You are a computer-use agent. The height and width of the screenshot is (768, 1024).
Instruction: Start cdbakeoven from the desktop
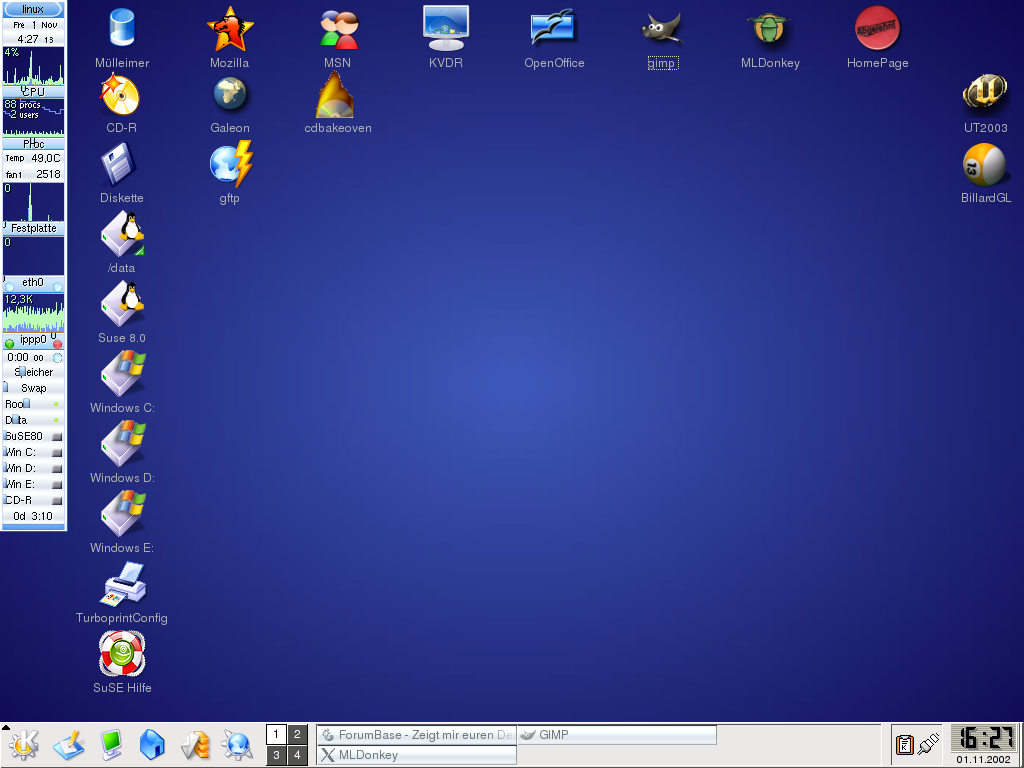coord(336,95)
